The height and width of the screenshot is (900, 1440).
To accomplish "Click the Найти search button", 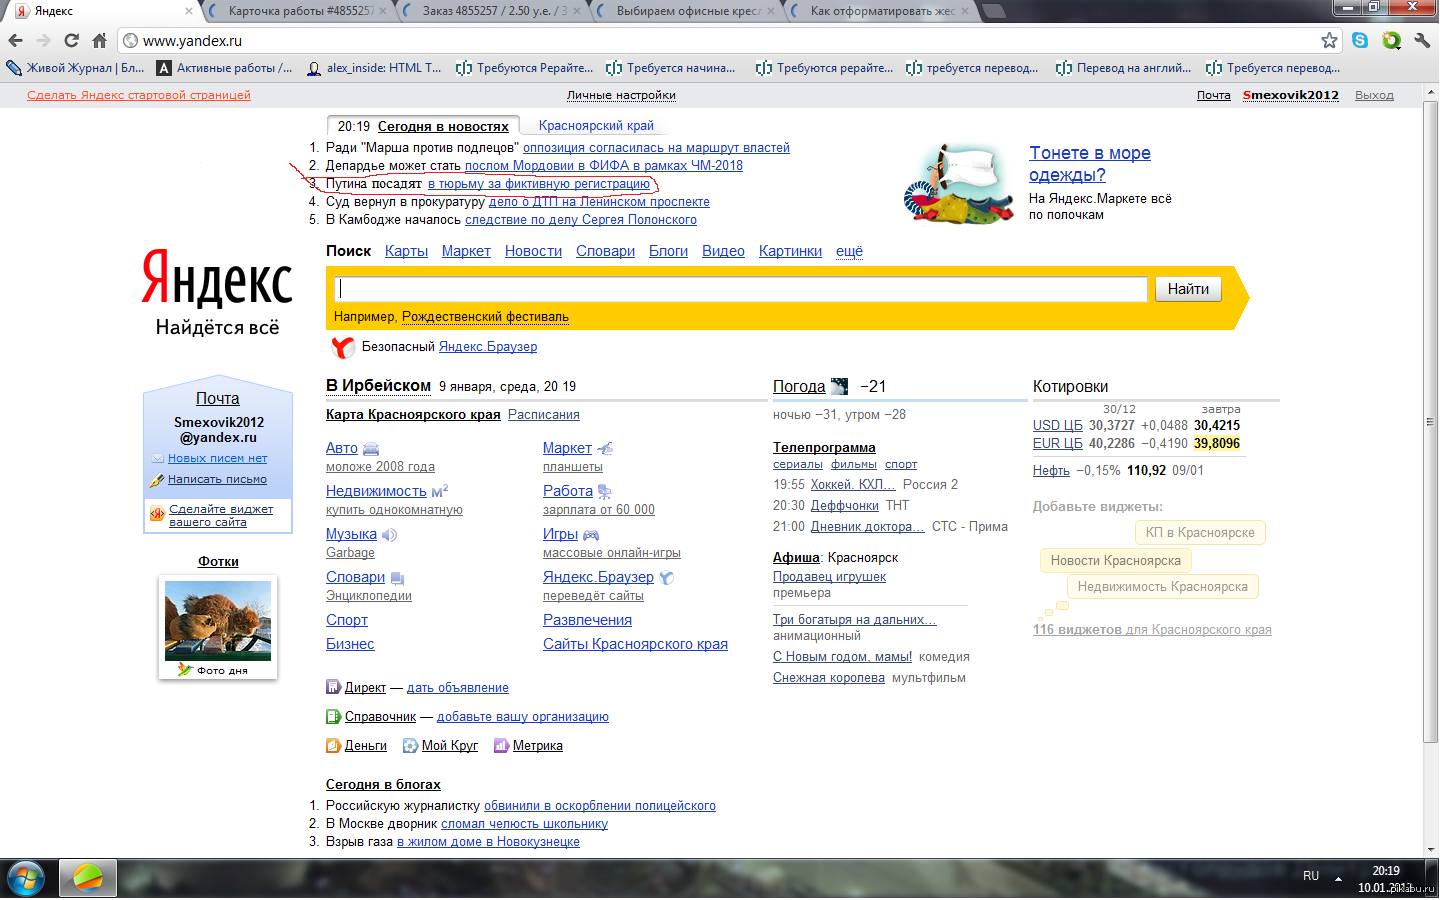I will [x=1188, y=289].
